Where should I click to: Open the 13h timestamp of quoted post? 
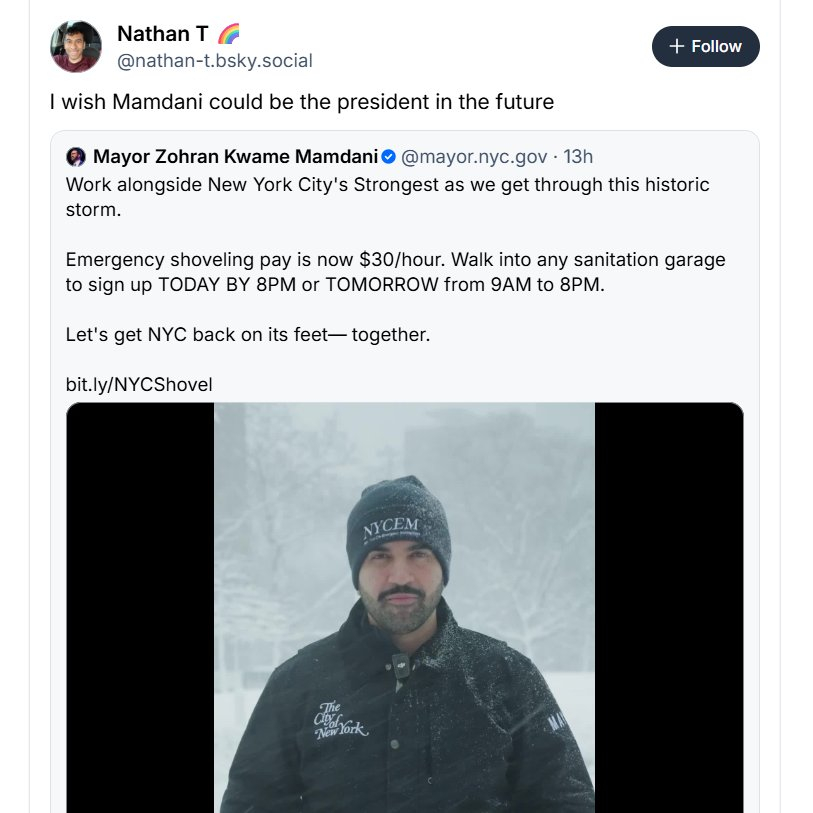[x=578, y=157]
